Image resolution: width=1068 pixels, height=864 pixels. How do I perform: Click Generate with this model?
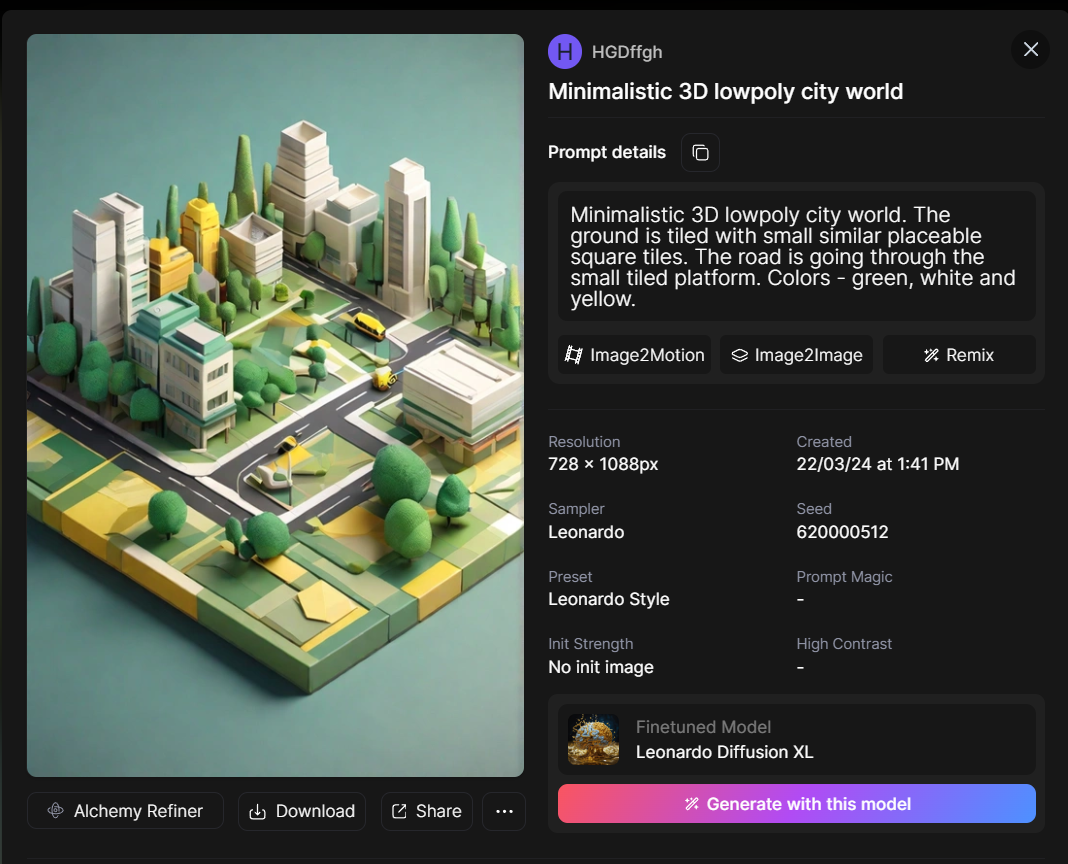pyautogui.click(x=796, y=804)
